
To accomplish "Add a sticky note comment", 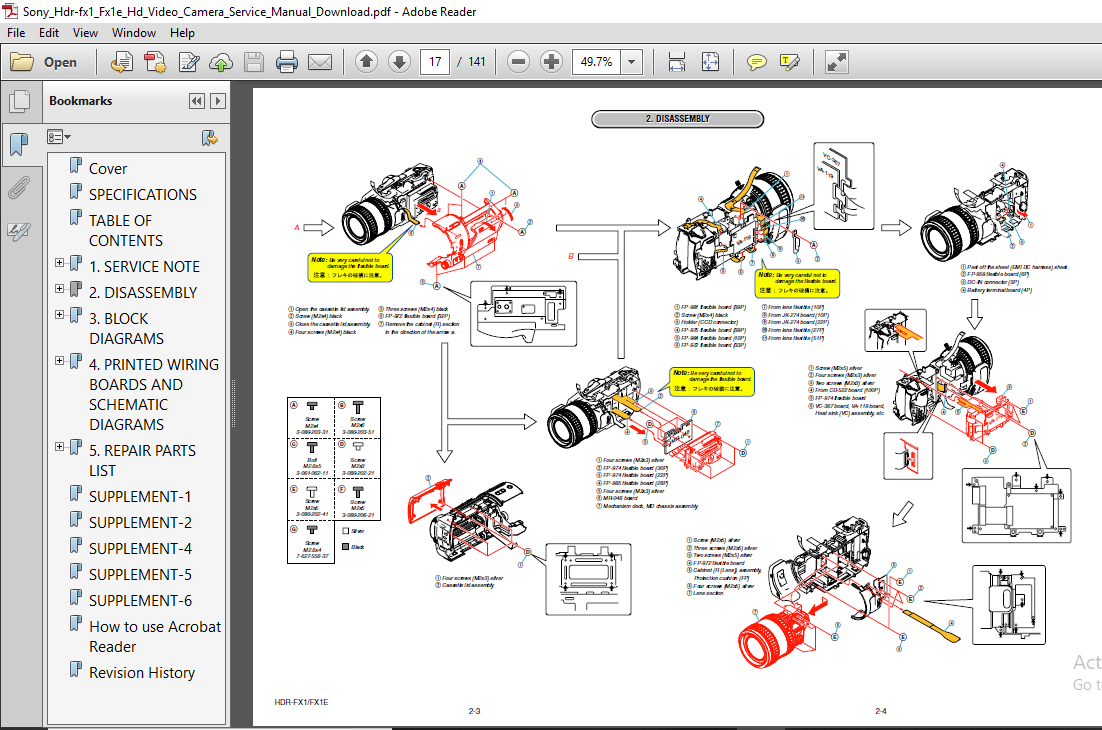I will click(x=756, y=63).
